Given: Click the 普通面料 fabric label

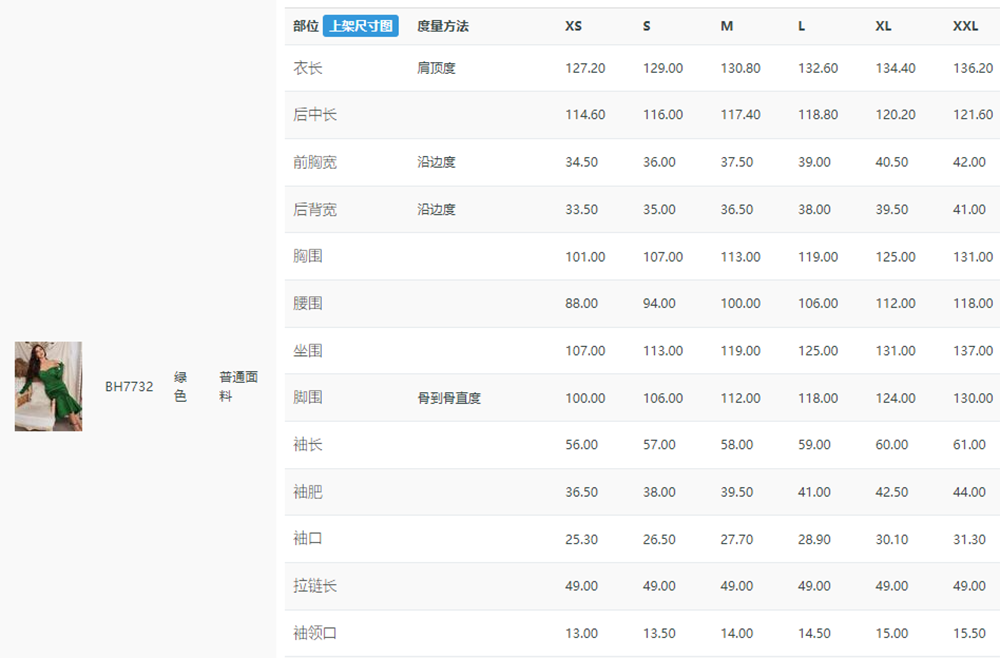Looking at the screenshot, I should [x=239, y=386].
